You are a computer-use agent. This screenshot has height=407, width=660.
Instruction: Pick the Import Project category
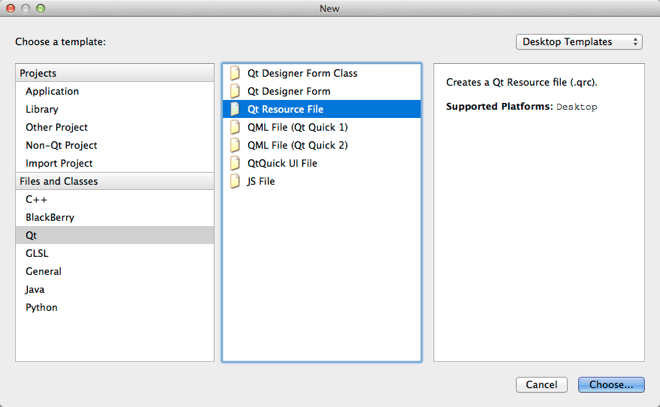click(59, 163)
